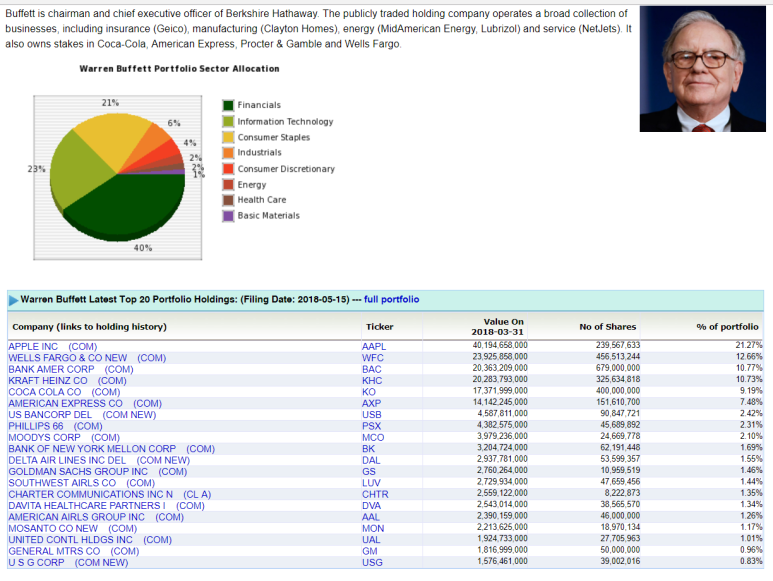Image resolution: width=773 pixels, height=581 pixels.
Task: Open MOSANTO CO NEW company link
Action: (72, 528)
